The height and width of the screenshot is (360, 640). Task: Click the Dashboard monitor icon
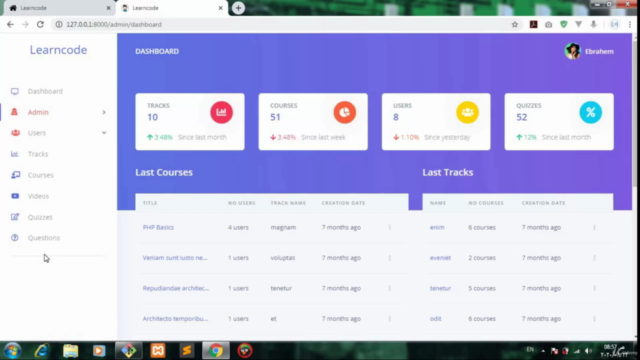coord(15,91)
